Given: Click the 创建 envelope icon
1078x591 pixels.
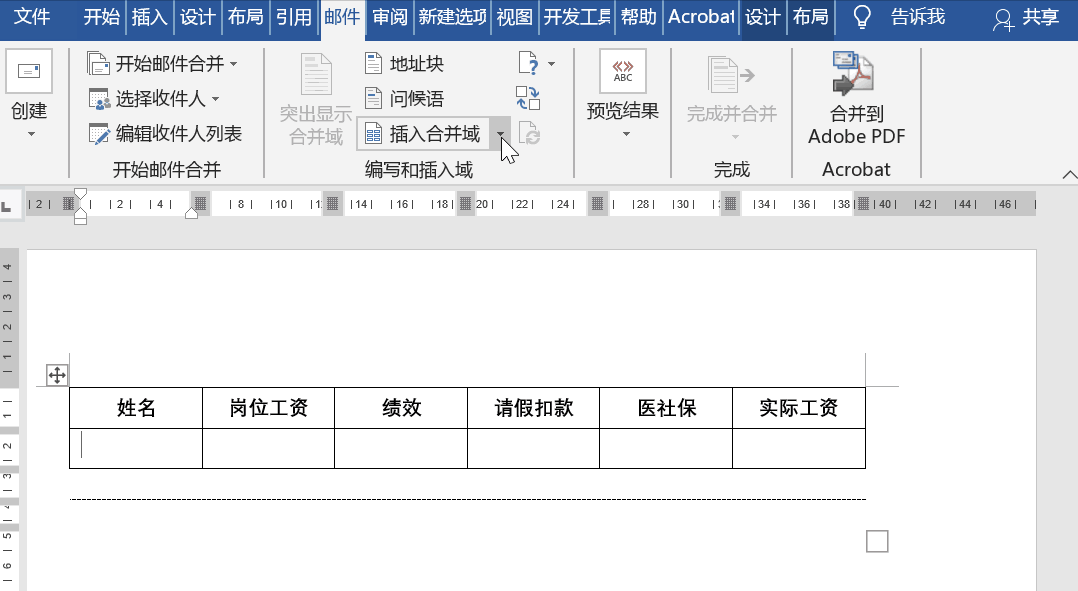Looking at the screenshot, I should tap(29, 71).
